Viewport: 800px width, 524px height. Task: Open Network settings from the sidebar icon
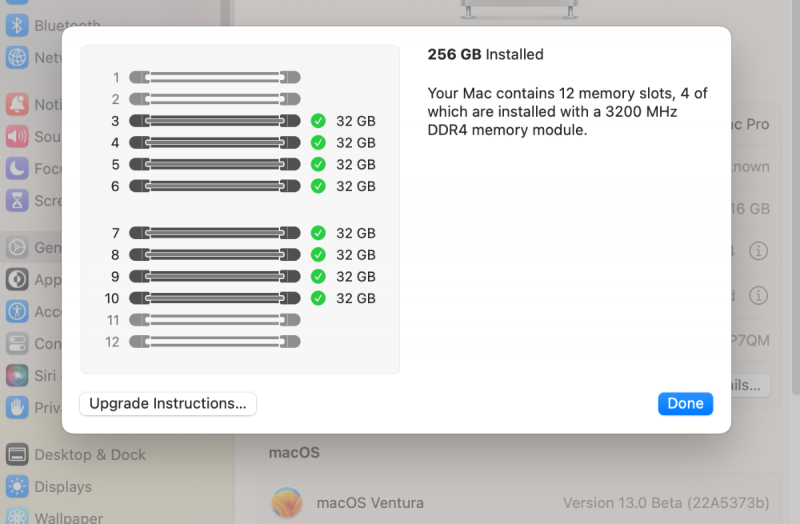click(x=17, y=57)
